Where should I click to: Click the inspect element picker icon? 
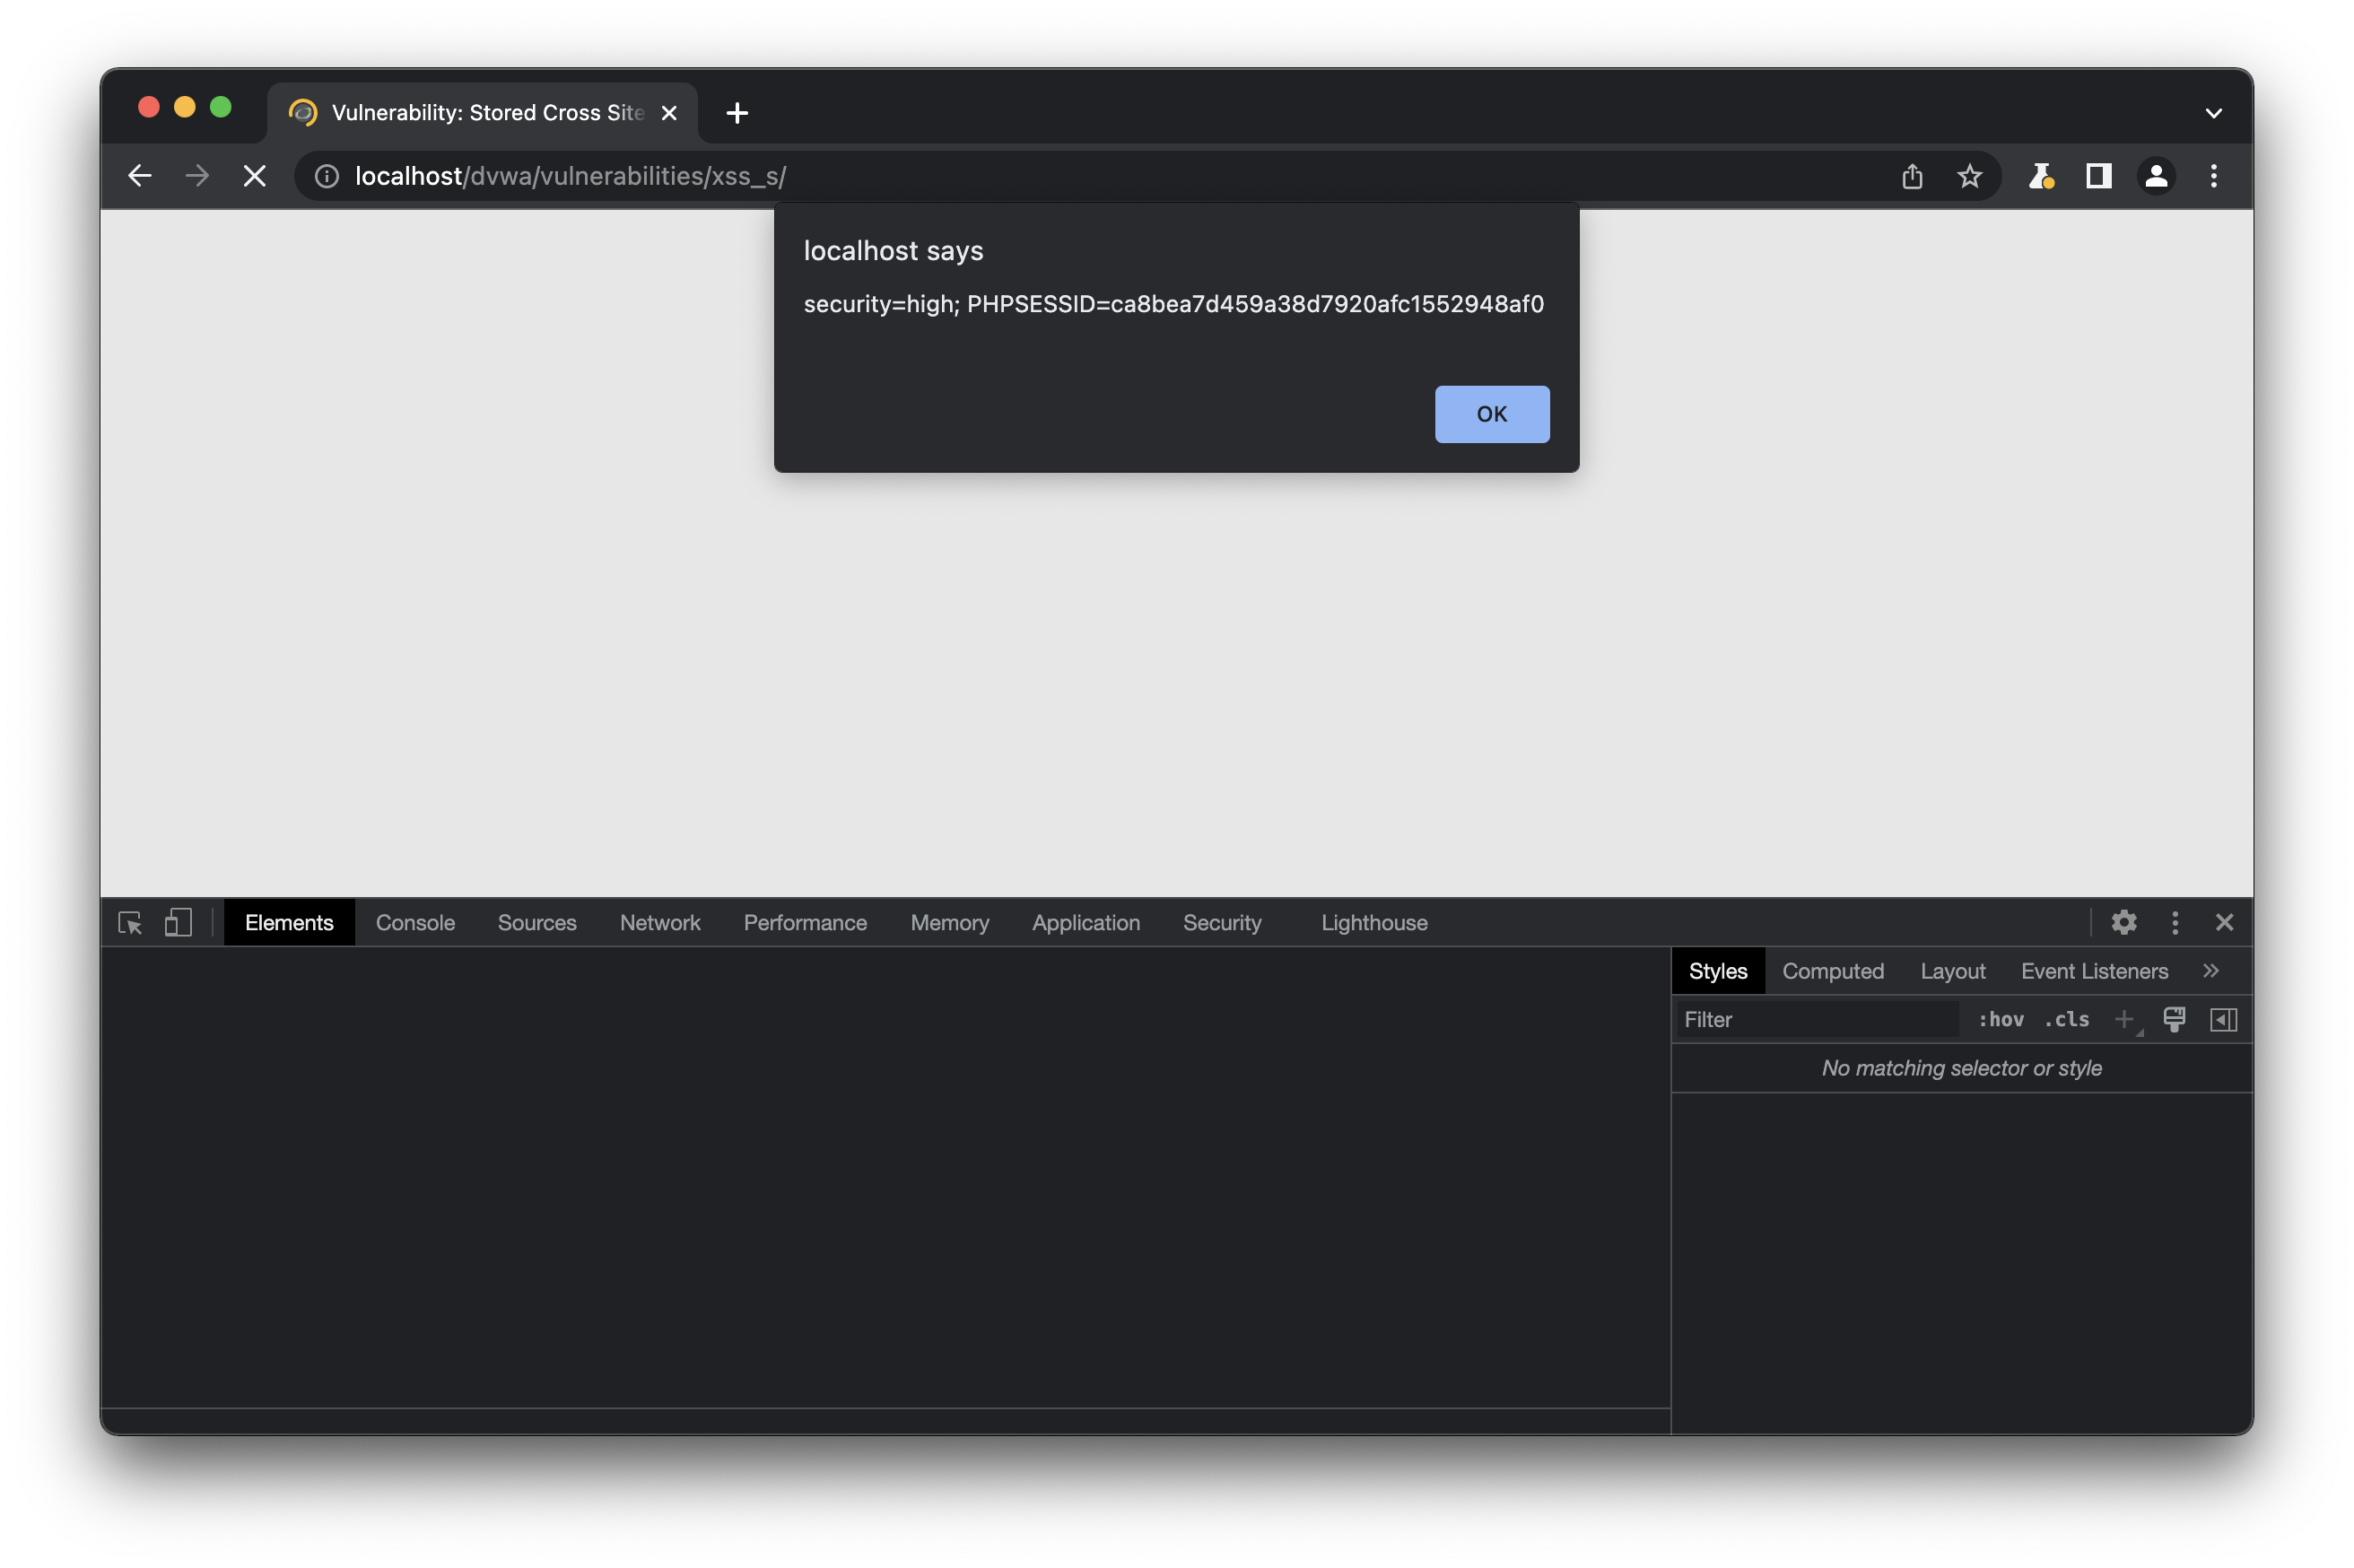(130, 922)
